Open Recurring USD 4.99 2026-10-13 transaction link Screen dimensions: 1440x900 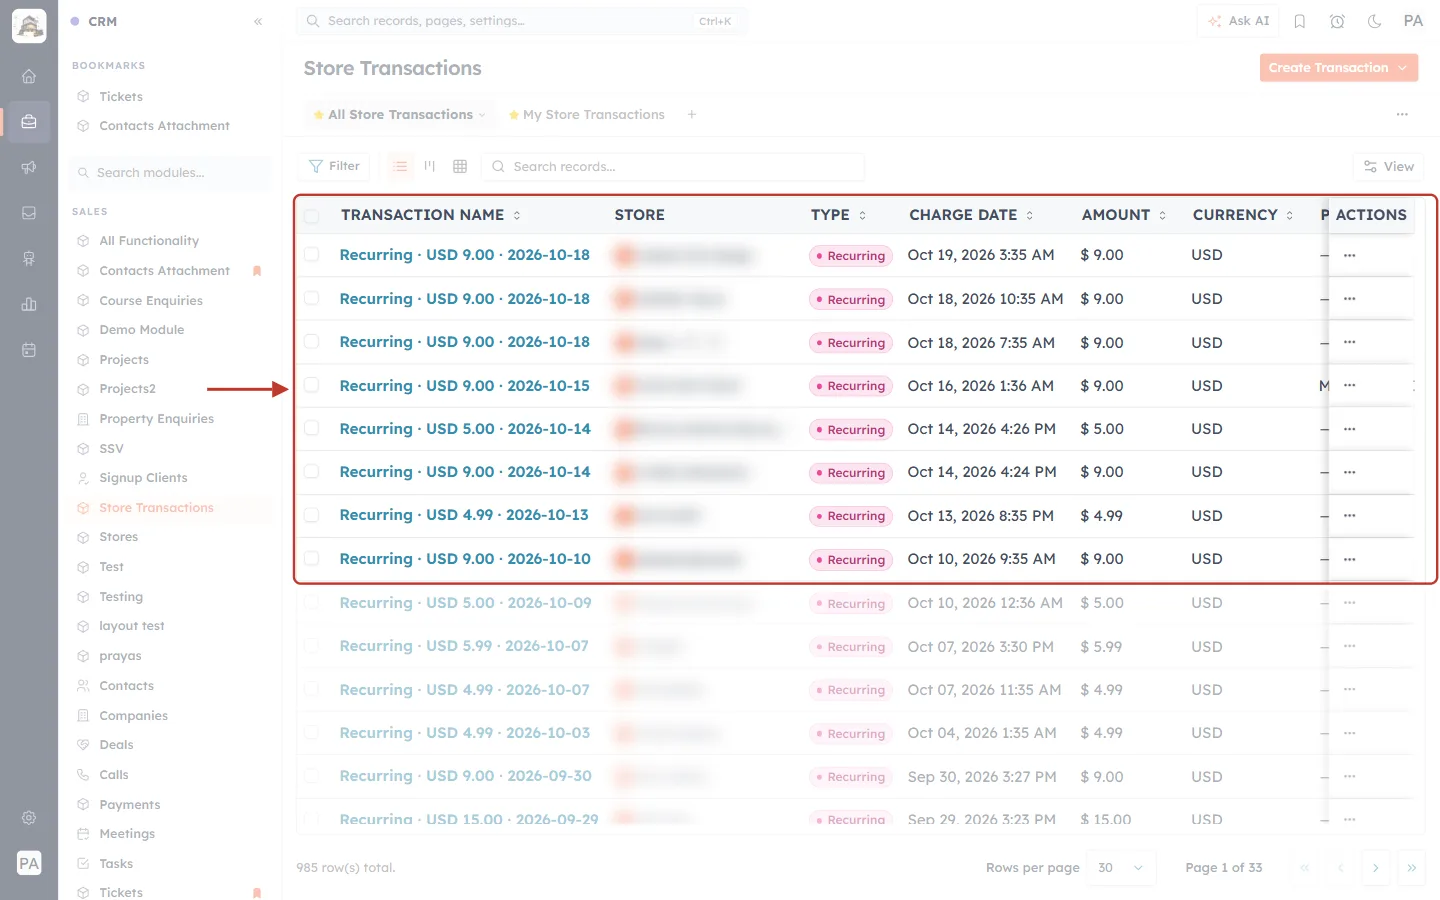pyautogui.click(x=464, y=515)
